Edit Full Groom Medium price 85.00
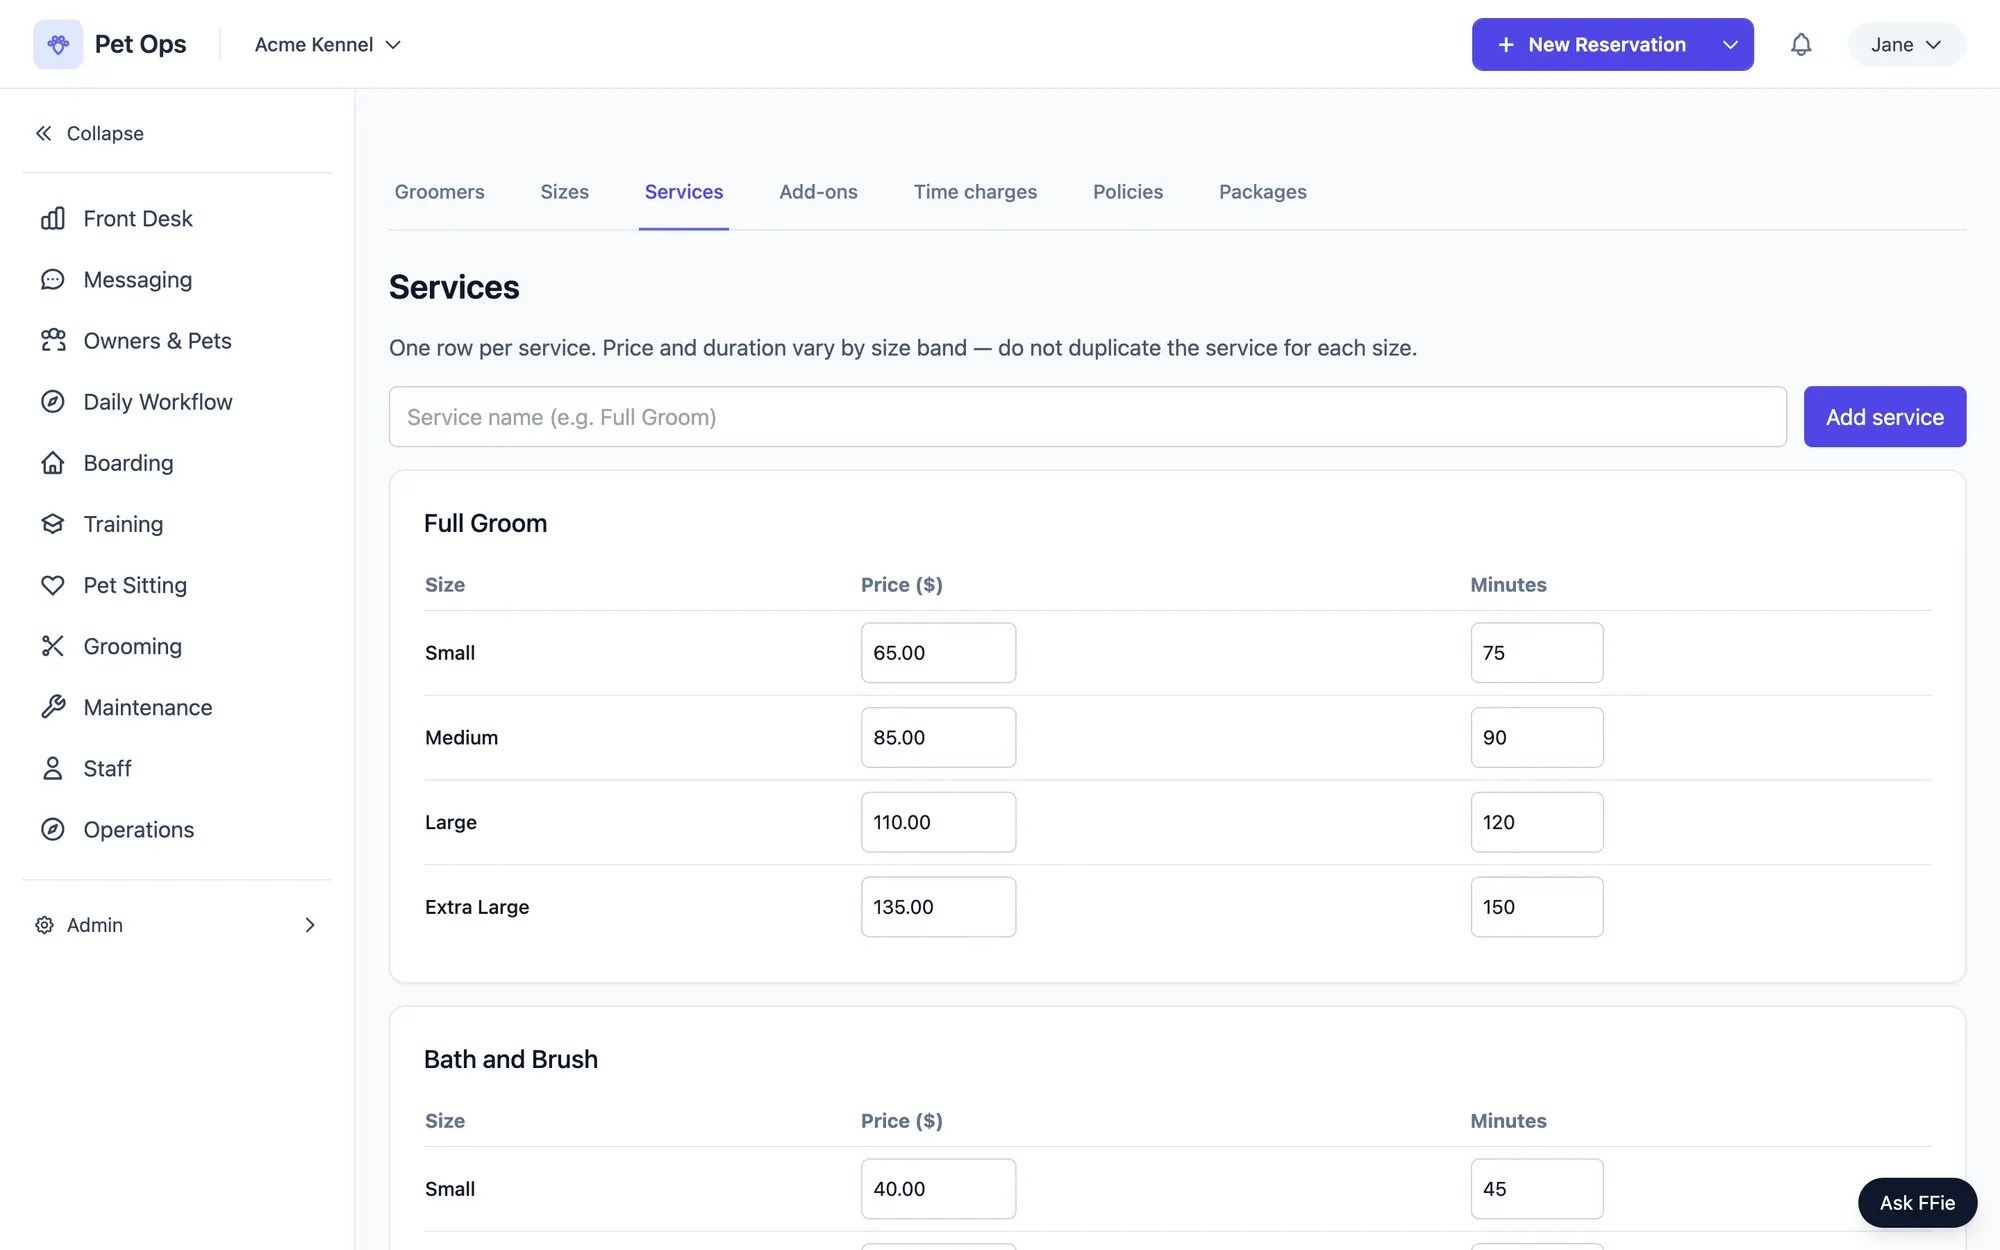Viewport: 2000px width, 1250px height. click(x=938, y=738)
